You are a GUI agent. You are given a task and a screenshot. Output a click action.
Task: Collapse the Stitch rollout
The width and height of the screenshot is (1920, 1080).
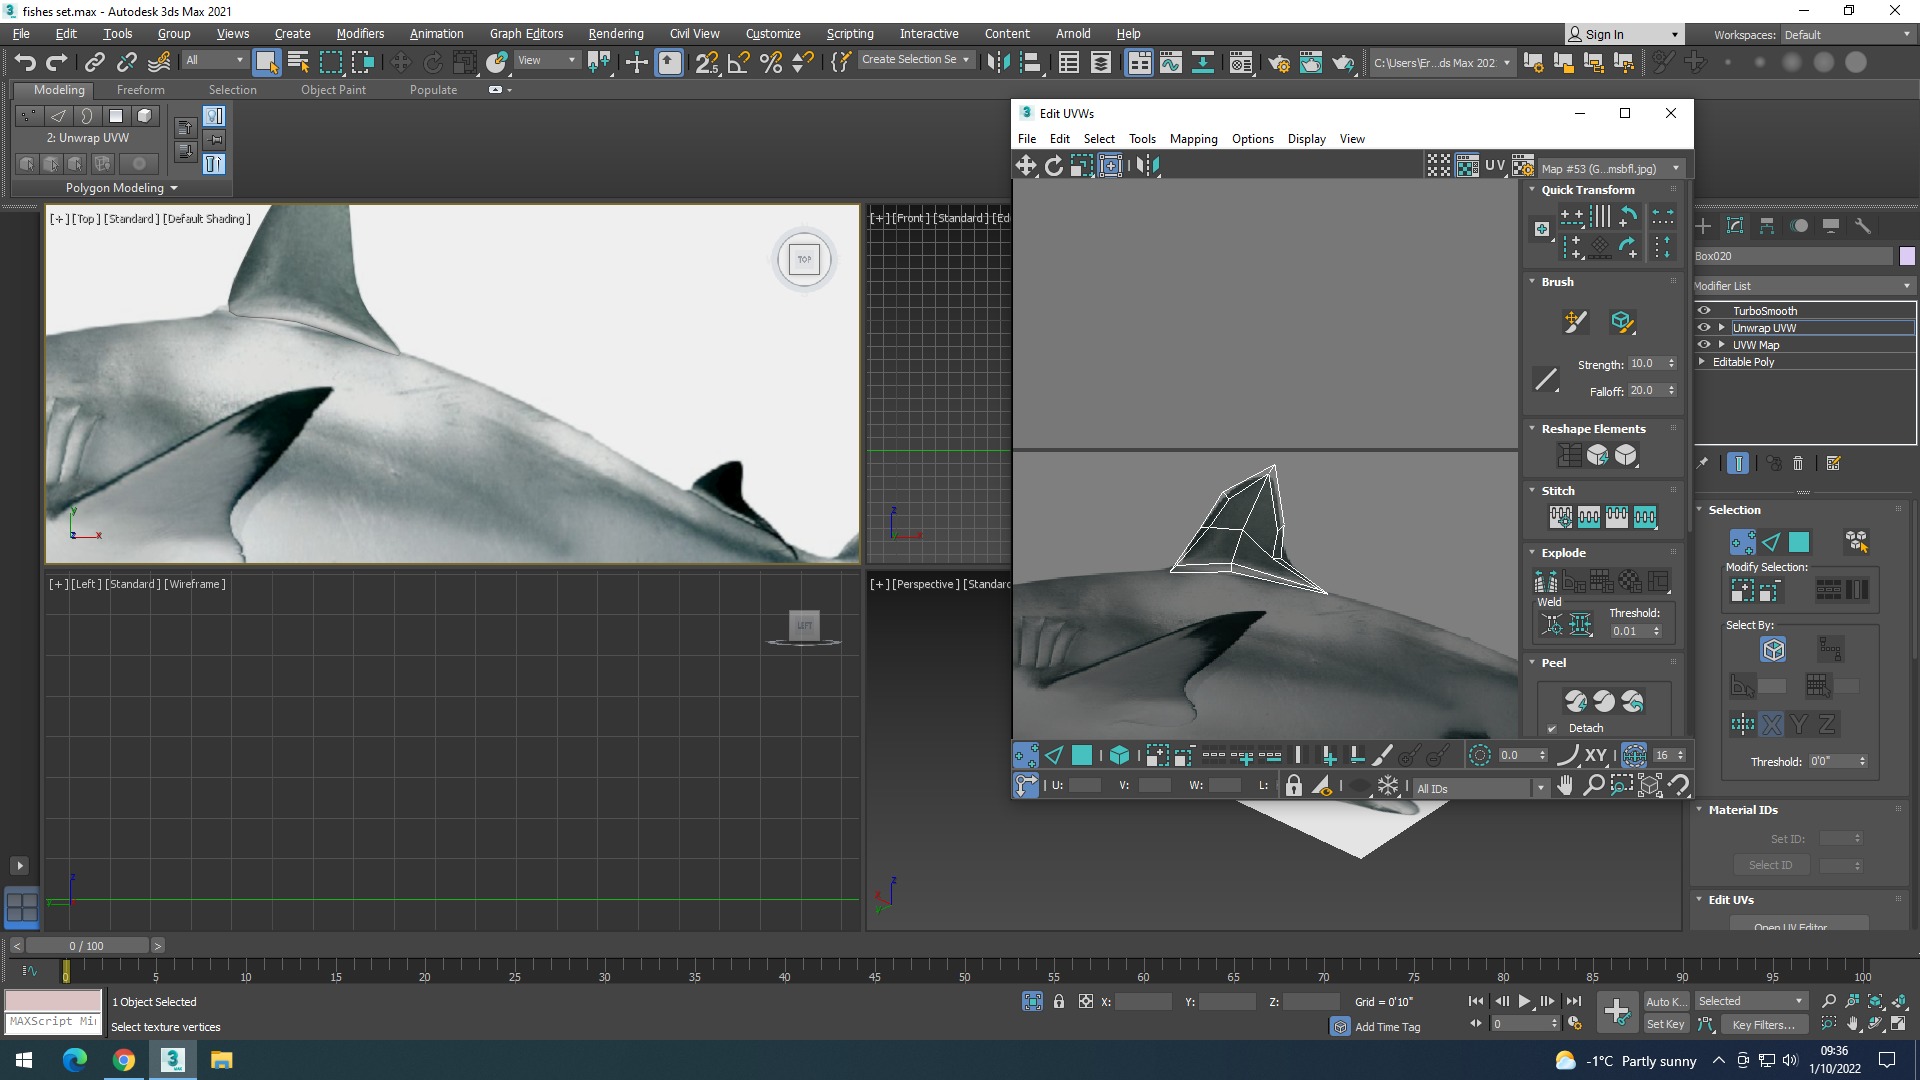point(1532,490)
